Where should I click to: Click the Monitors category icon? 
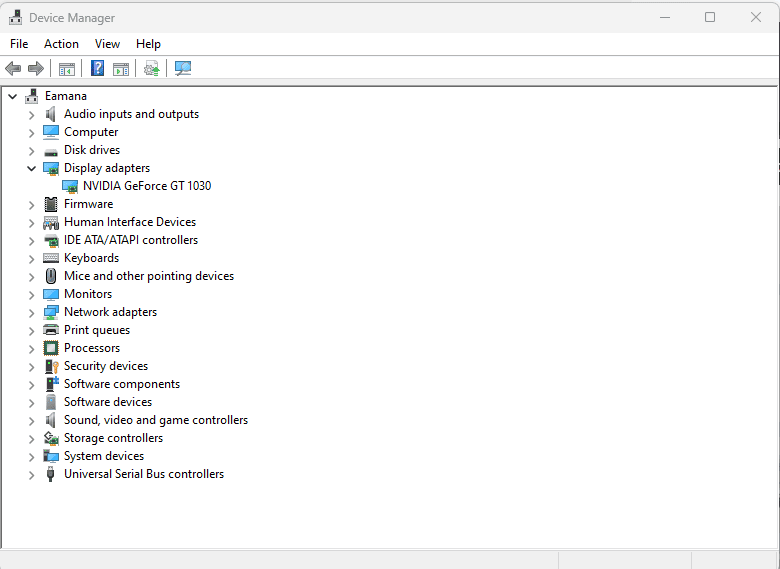51,294
